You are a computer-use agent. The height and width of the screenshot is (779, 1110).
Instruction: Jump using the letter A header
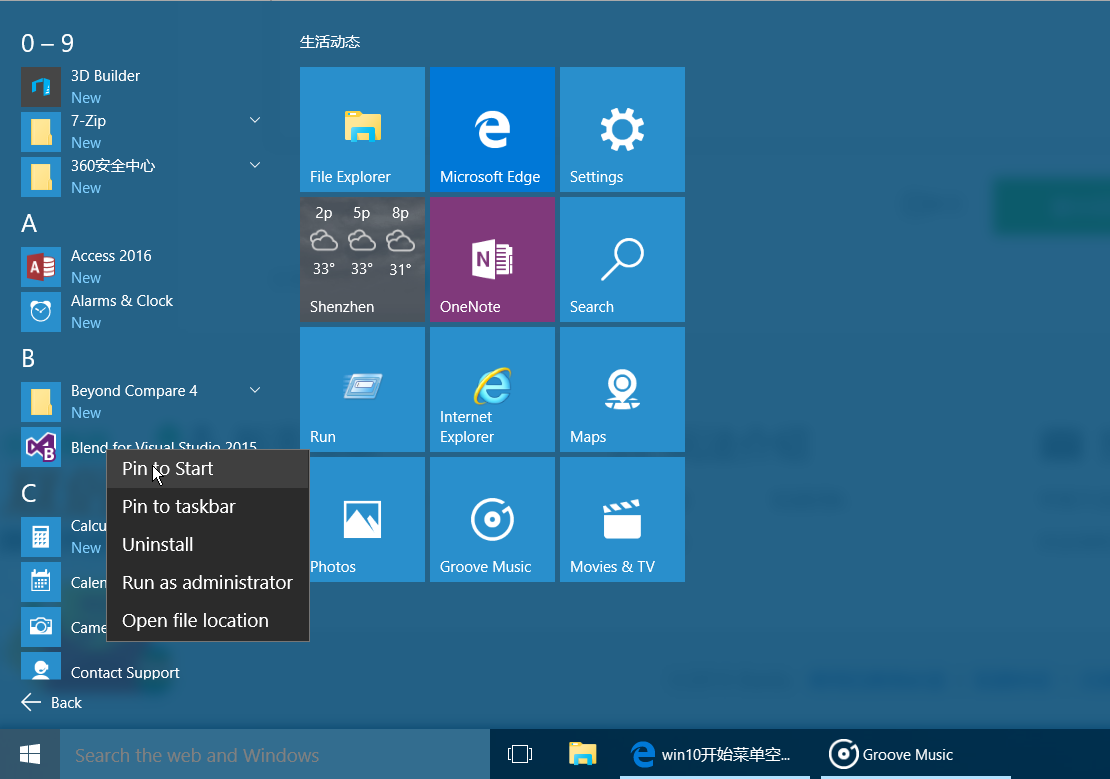pyautogui.click(x=29, y=224)
